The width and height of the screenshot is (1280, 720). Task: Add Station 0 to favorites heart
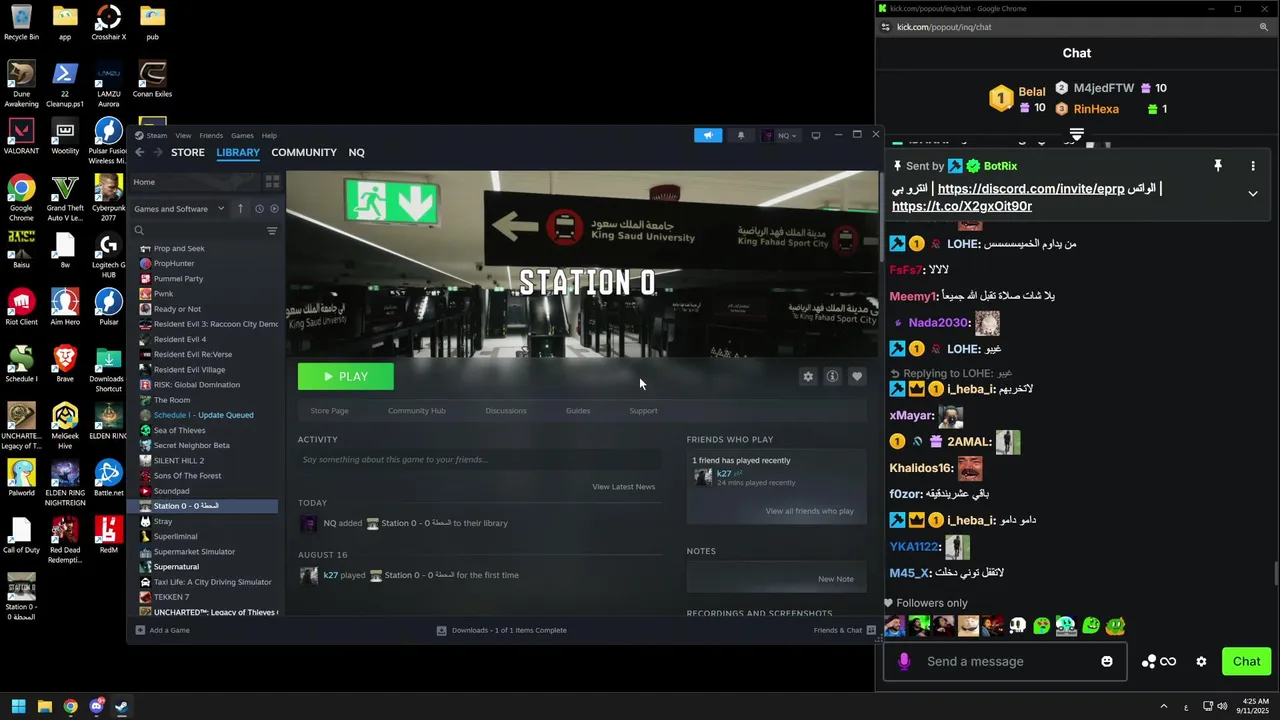tap(857, 376)
